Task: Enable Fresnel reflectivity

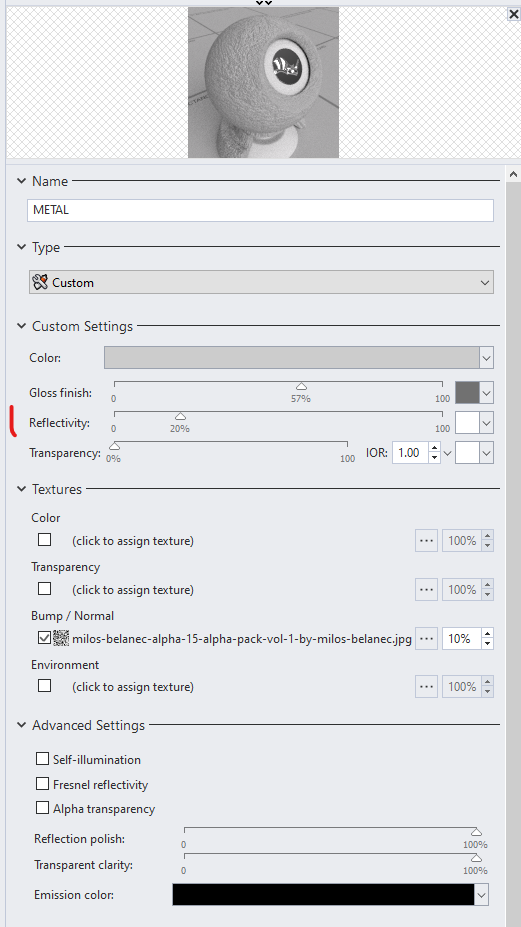Action: [43, 784]
